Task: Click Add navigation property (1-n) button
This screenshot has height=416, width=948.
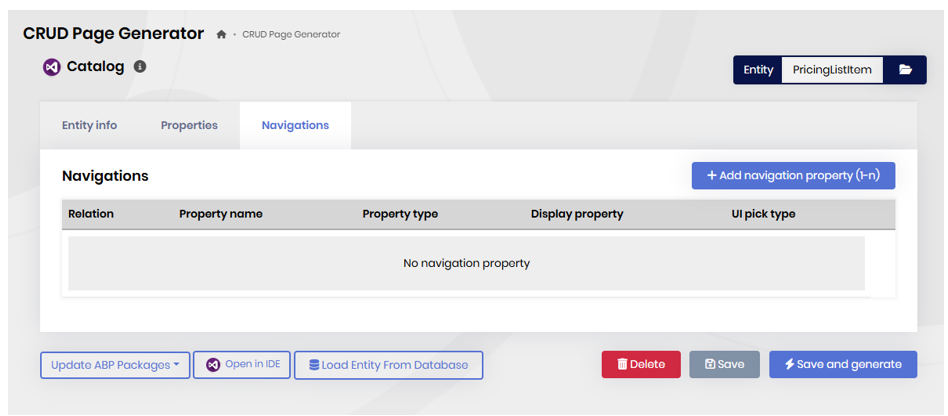Action: [x=793, y=176]
